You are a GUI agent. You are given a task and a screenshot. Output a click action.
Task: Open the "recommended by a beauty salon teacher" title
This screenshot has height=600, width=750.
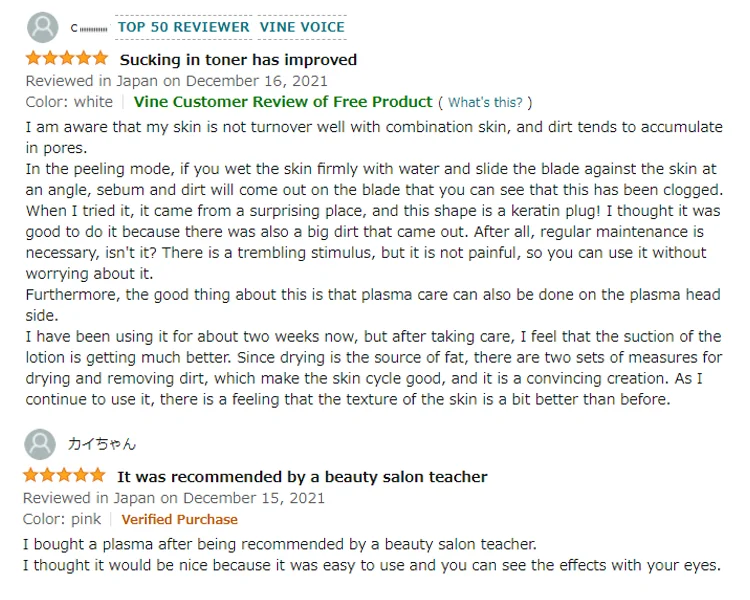tap(302, 477)
